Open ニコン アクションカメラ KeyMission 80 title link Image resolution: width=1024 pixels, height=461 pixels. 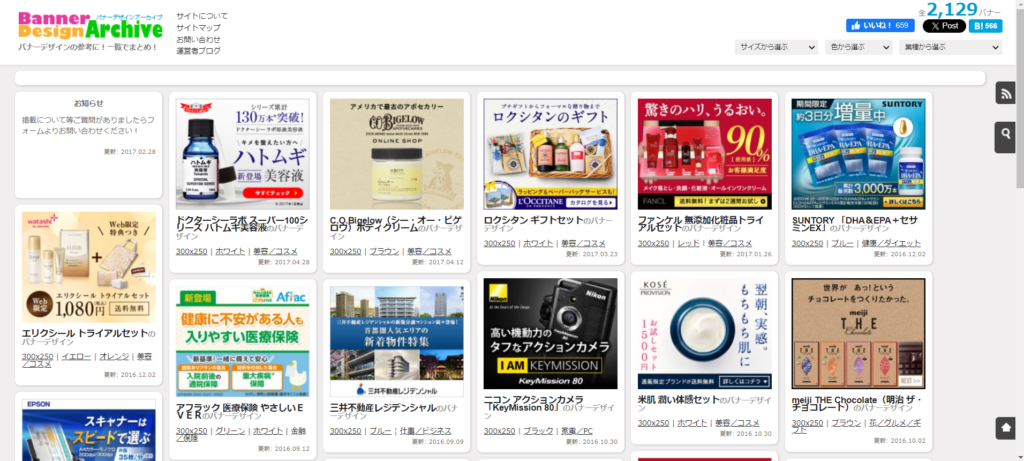tap(532, 403)
